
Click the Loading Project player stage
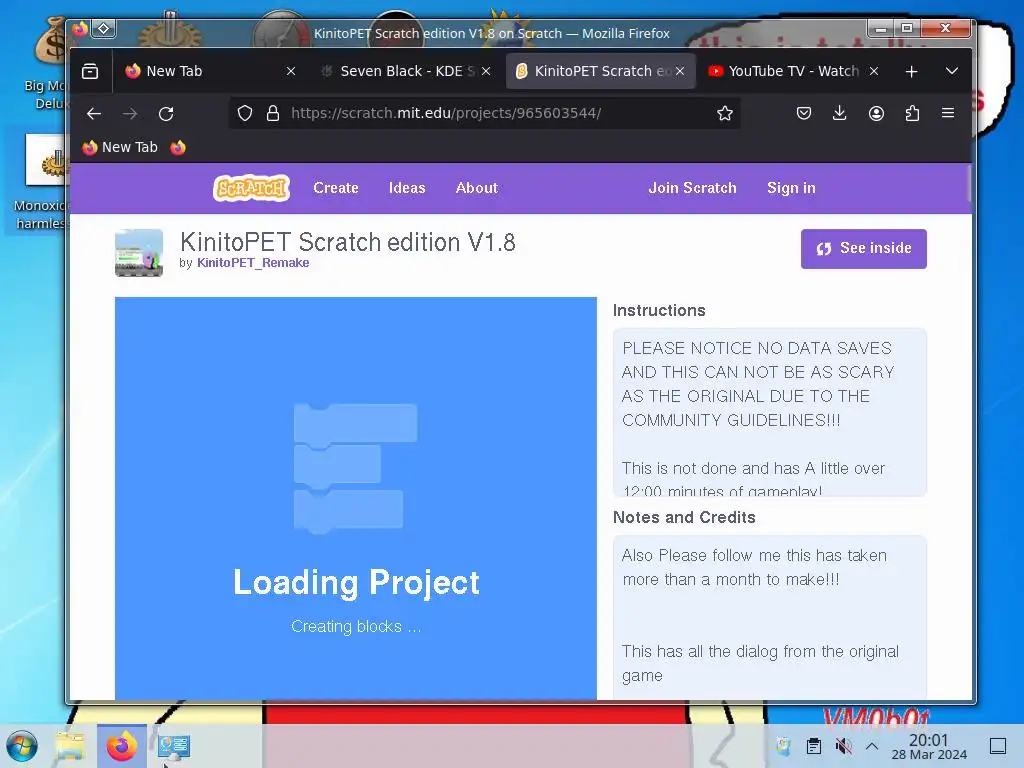coord(356,498)
